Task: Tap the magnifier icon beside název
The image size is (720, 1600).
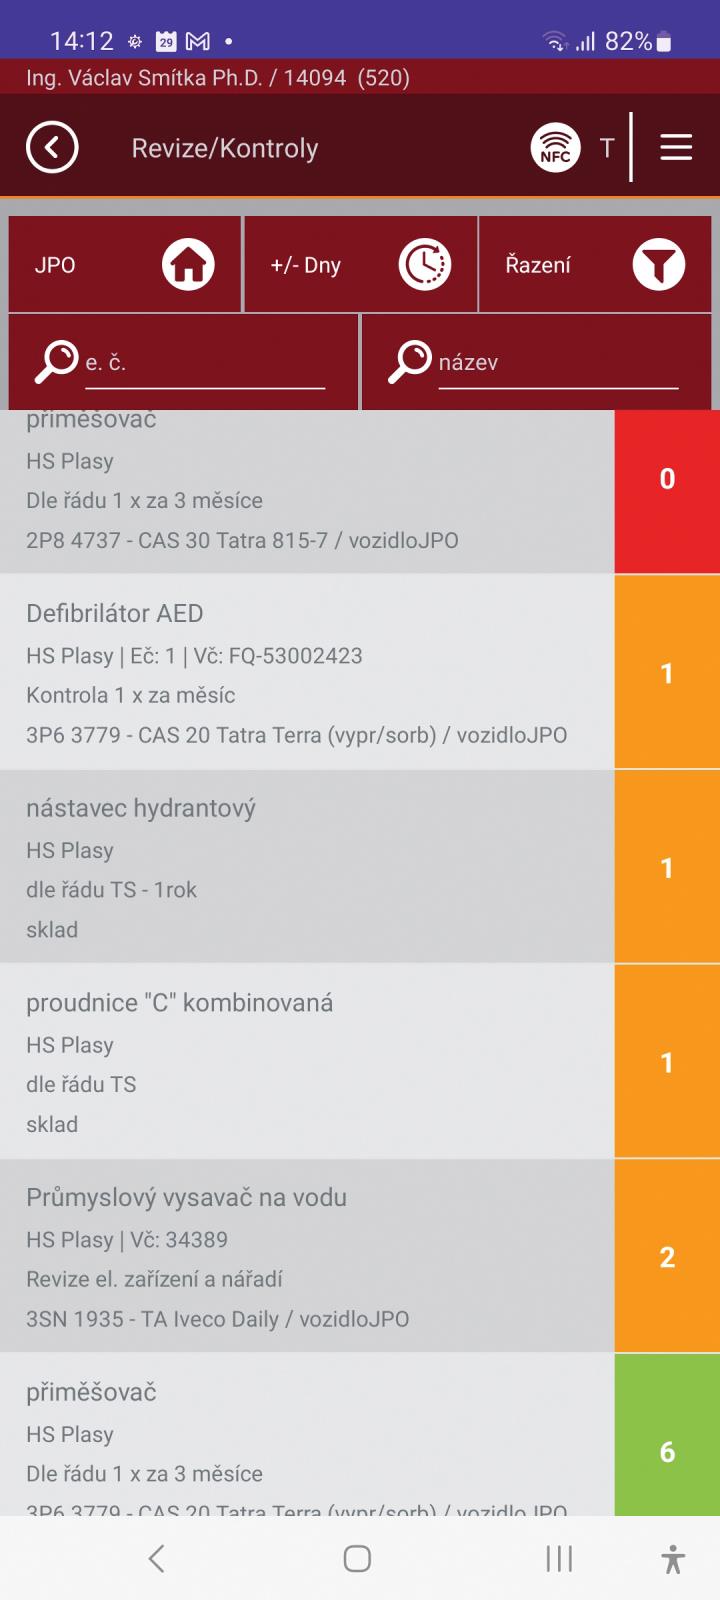Action: (x=409, y=362)
